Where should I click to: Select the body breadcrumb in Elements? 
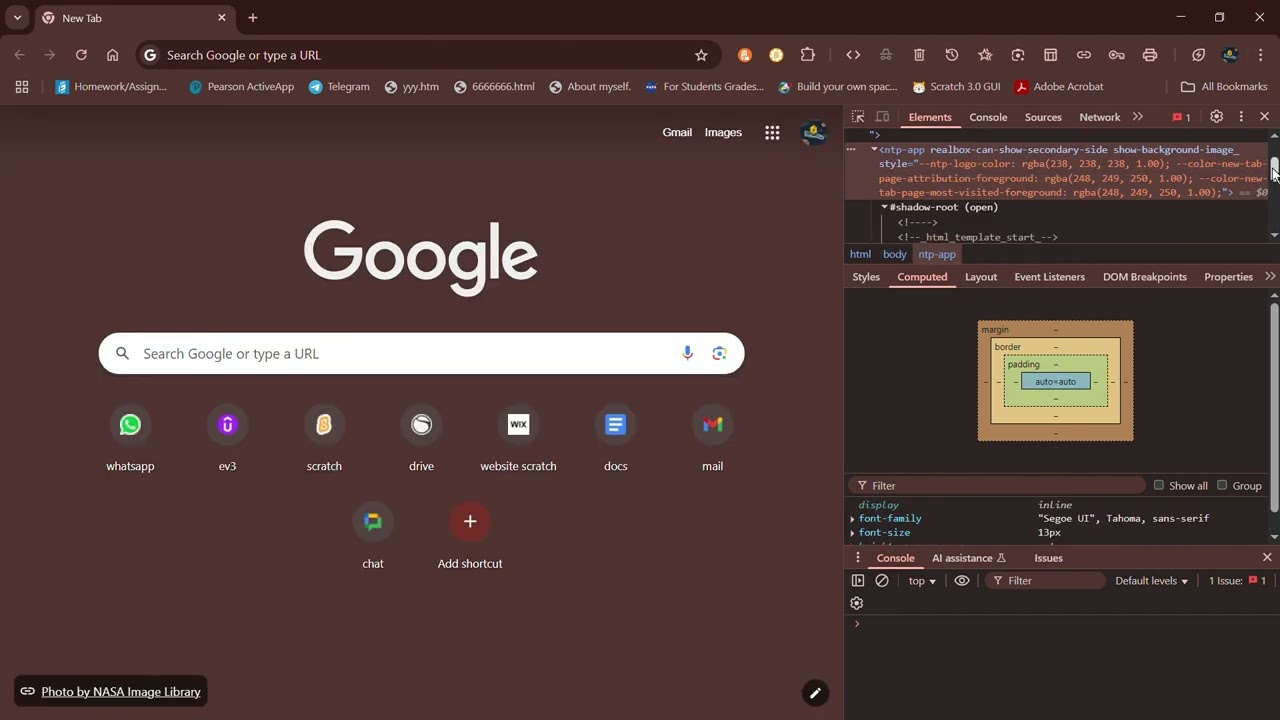click(894, 254)
